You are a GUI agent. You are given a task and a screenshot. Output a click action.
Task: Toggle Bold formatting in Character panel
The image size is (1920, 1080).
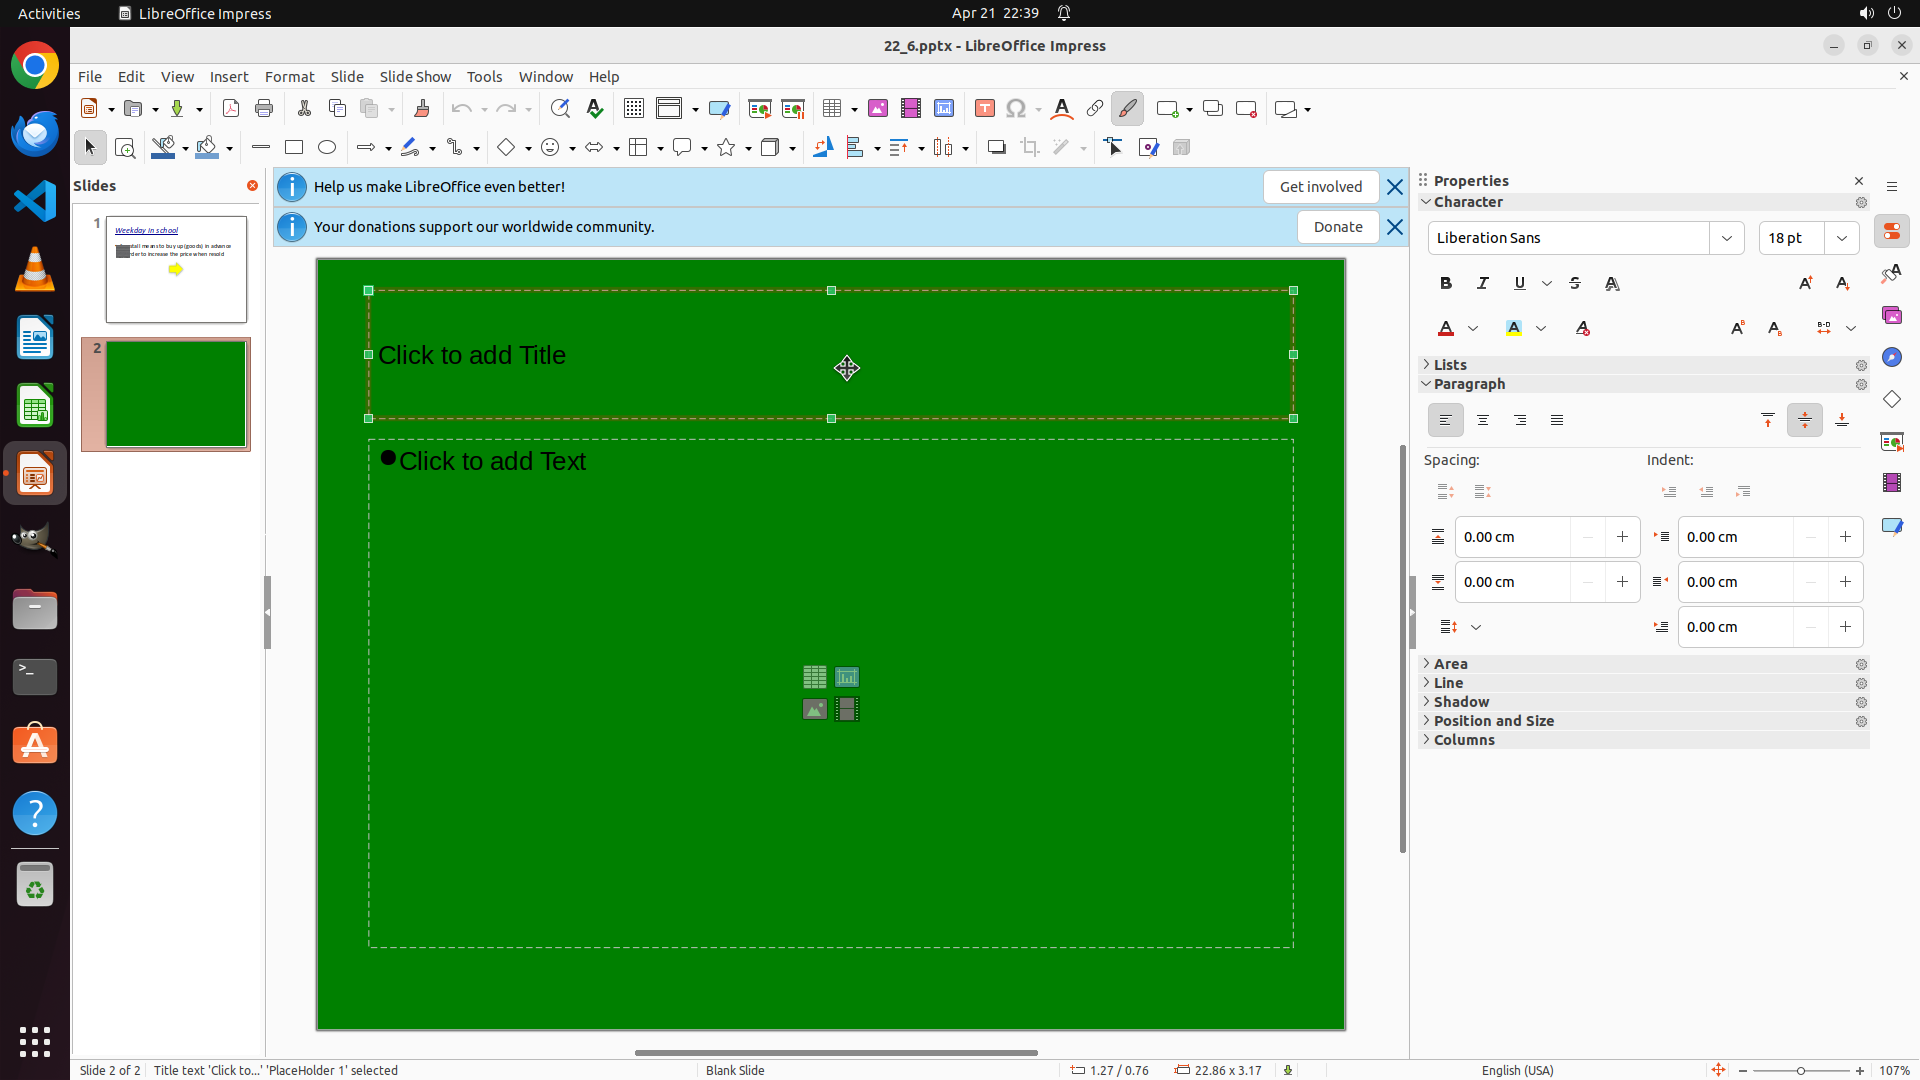[1446, 284]
